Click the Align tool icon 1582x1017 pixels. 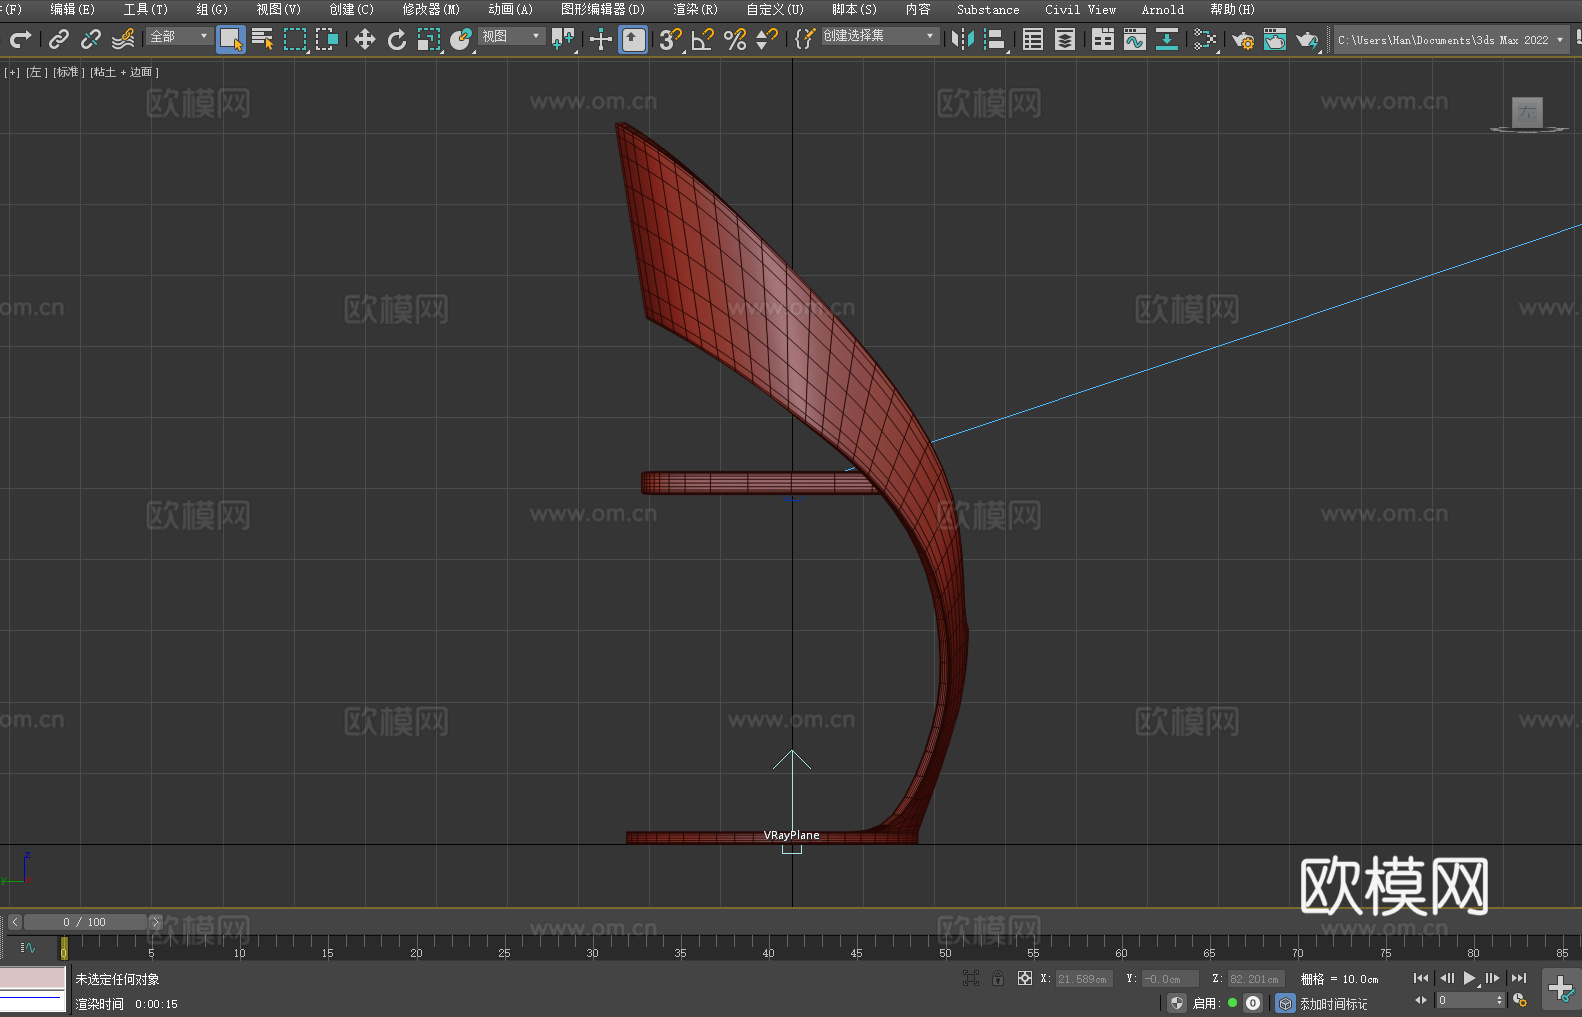coord(995,39)
